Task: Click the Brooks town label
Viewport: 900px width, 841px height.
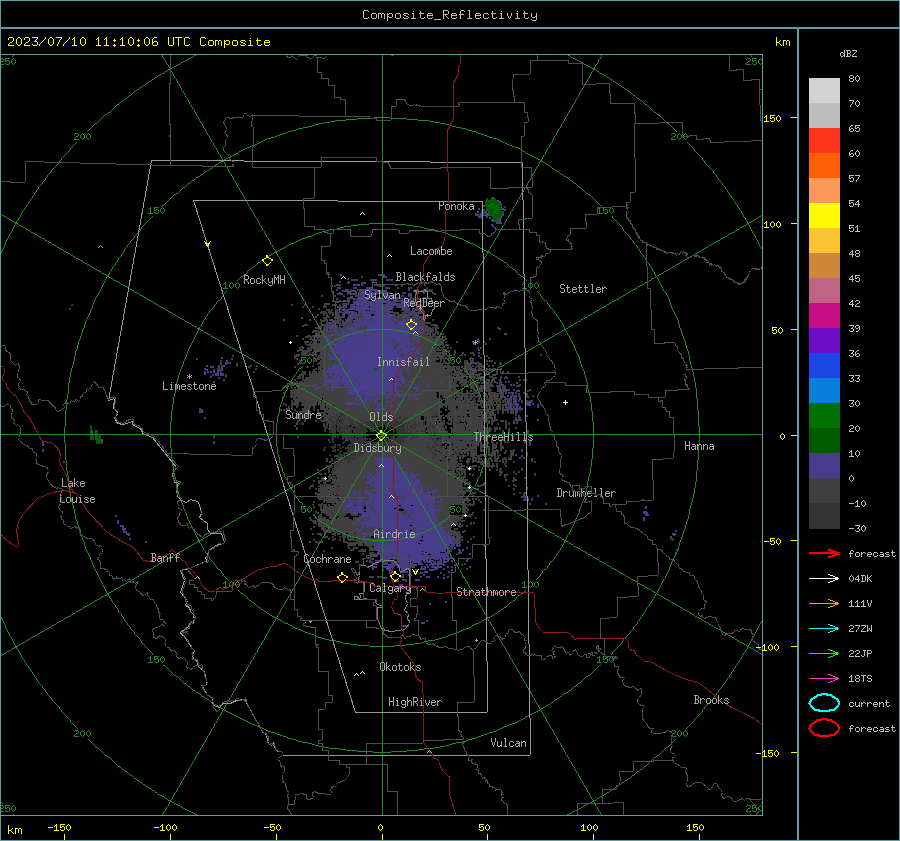Action: pyautogui.click(x=711, y=700)
